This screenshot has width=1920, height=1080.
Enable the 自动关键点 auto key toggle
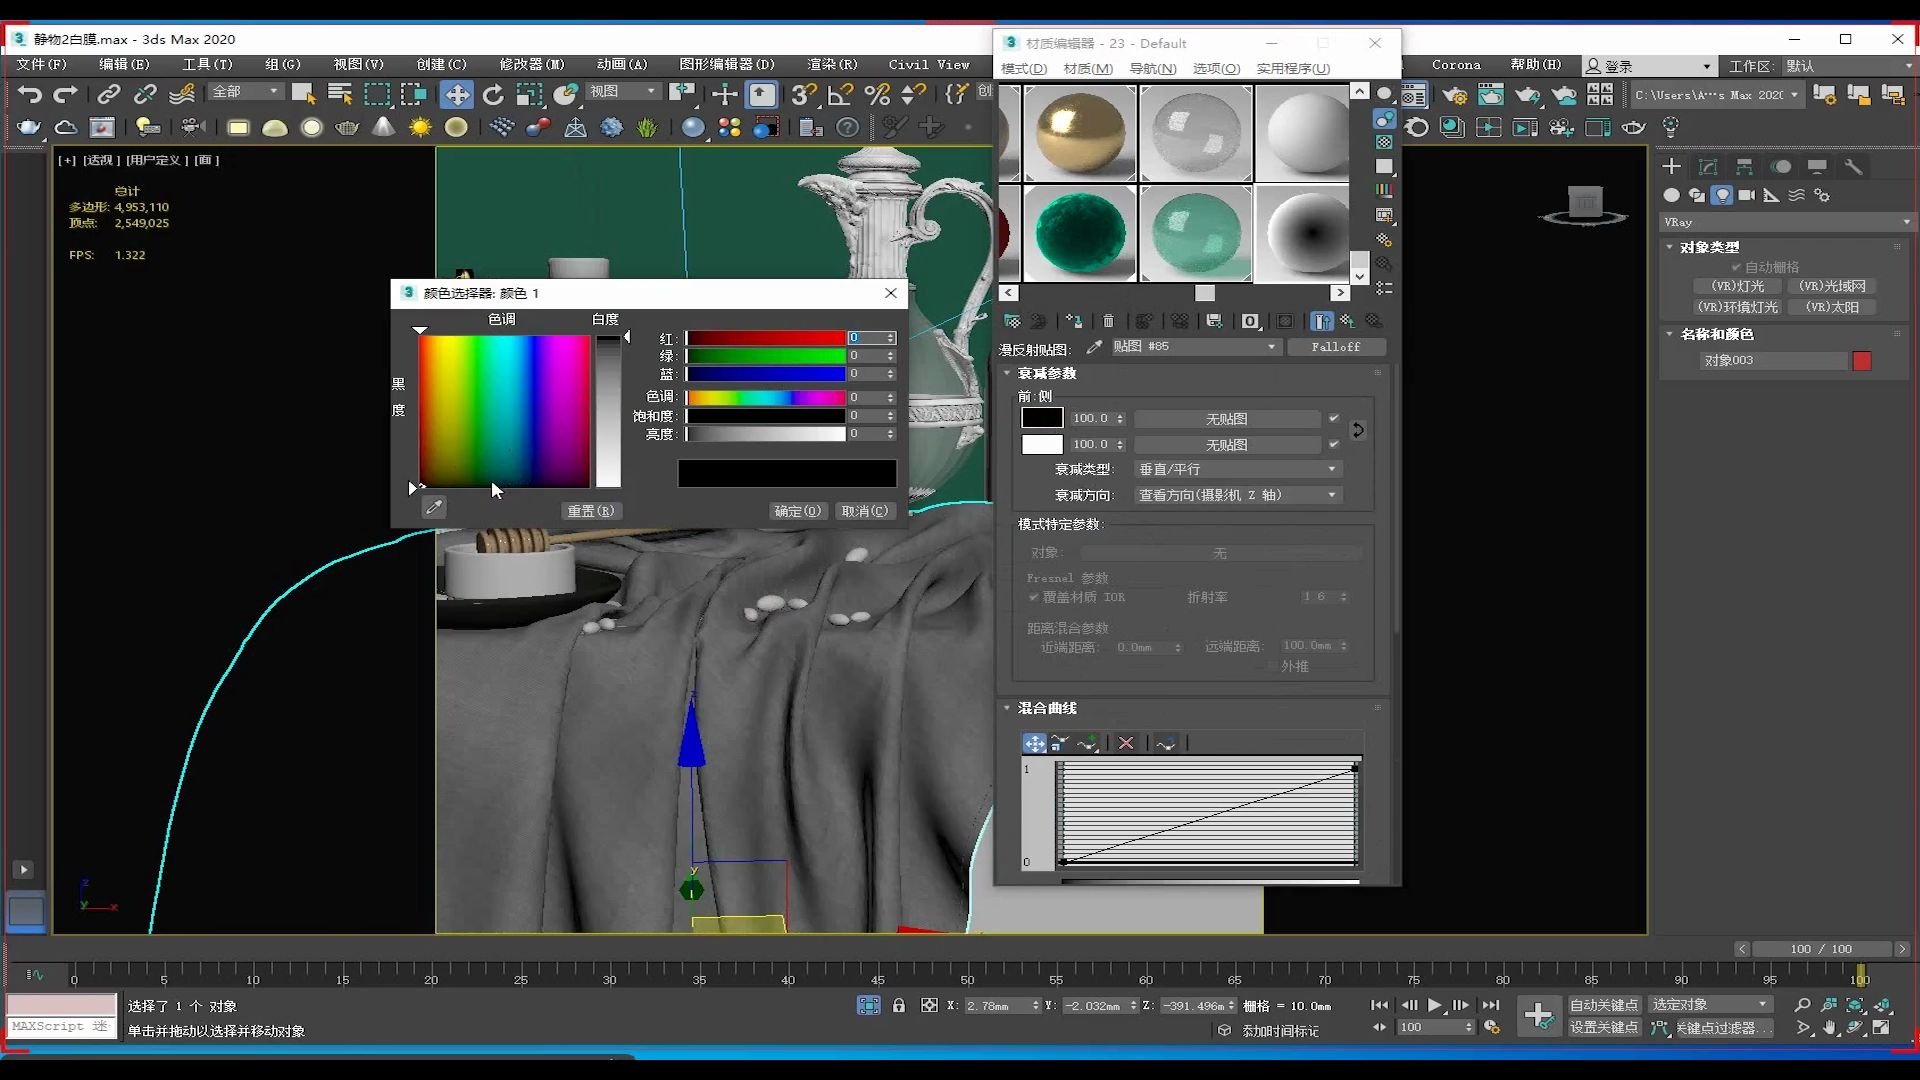pos(1604,1005)
